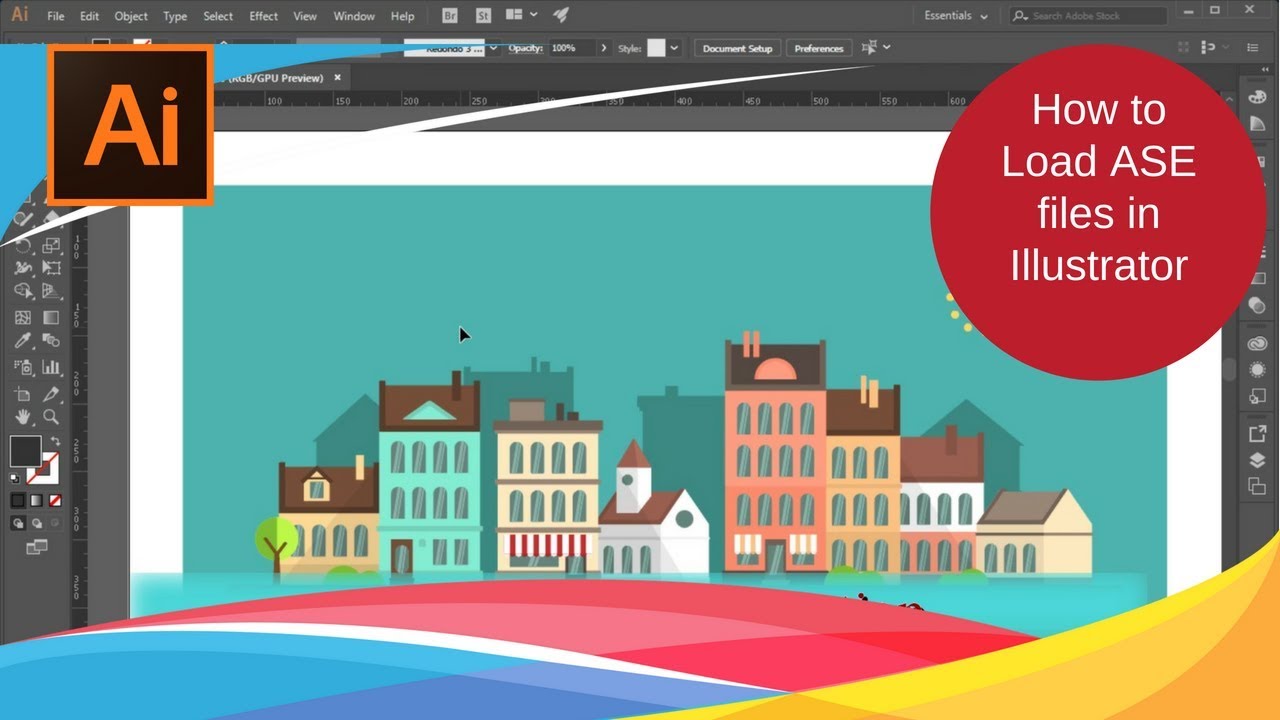Open the File menu
The width and height of the screenshot is (1280, 720).
[55, 16]
